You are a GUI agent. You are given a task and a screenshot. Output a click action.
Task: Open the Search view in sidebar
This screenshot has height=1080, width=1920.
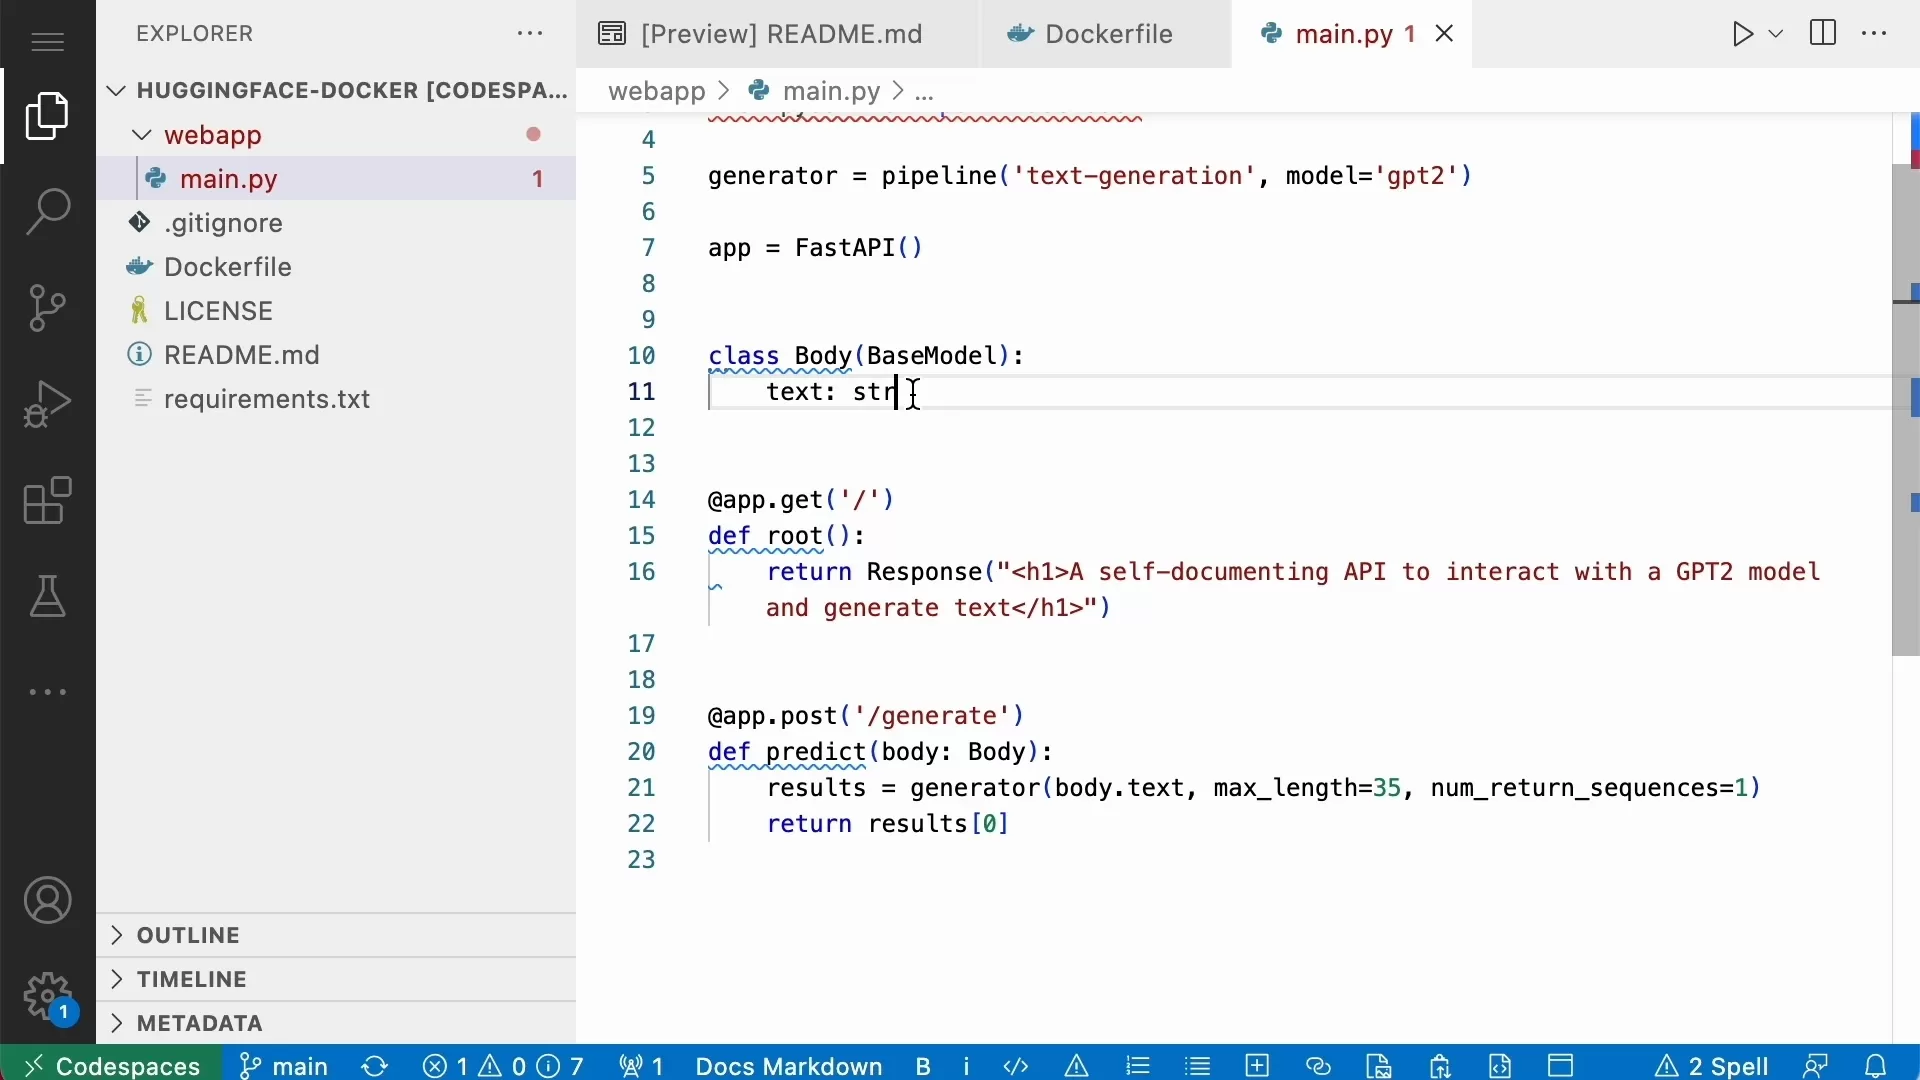click(47, 212)
